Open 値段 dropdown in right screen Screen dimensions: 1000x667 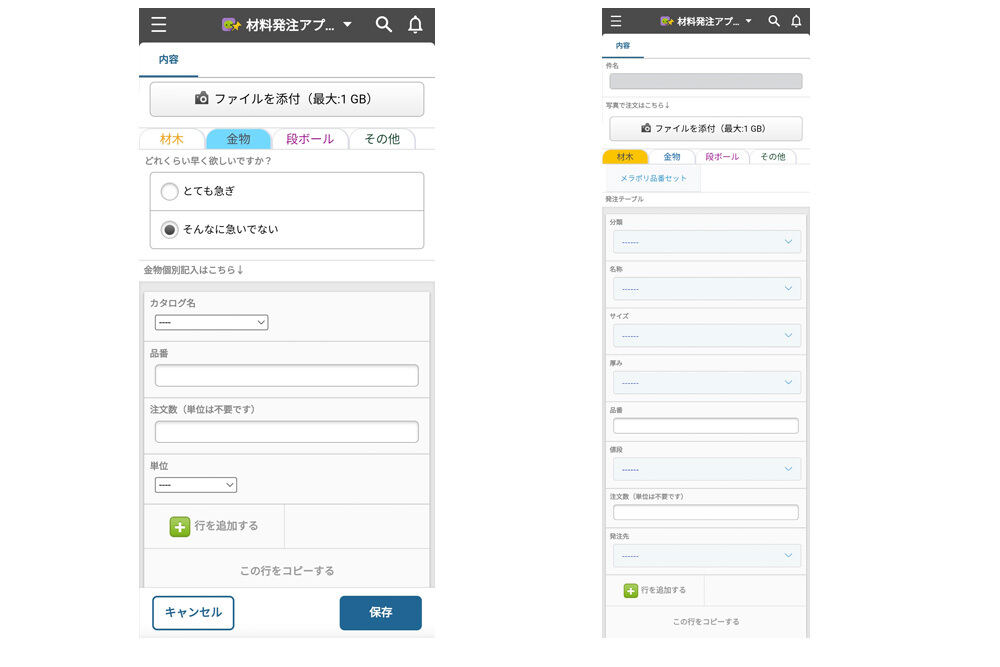(x=707, y=469)
